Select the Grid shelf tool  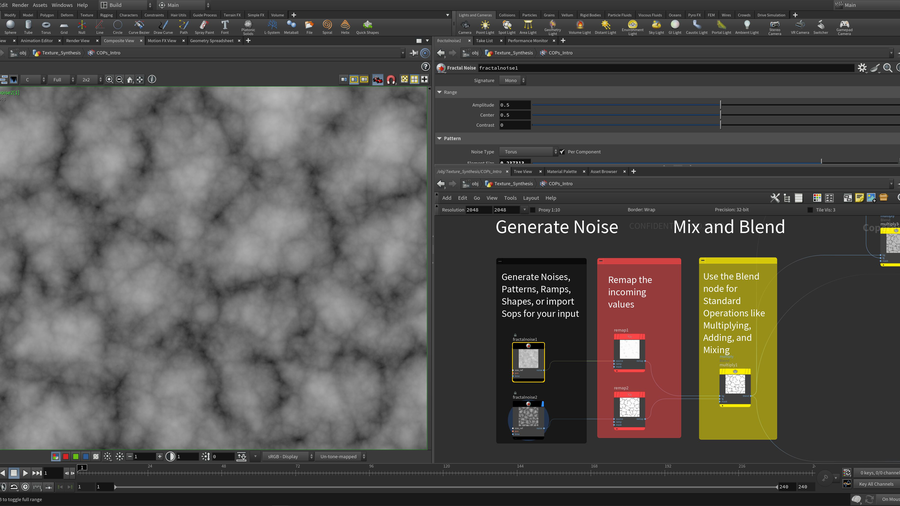click(64, 27)
